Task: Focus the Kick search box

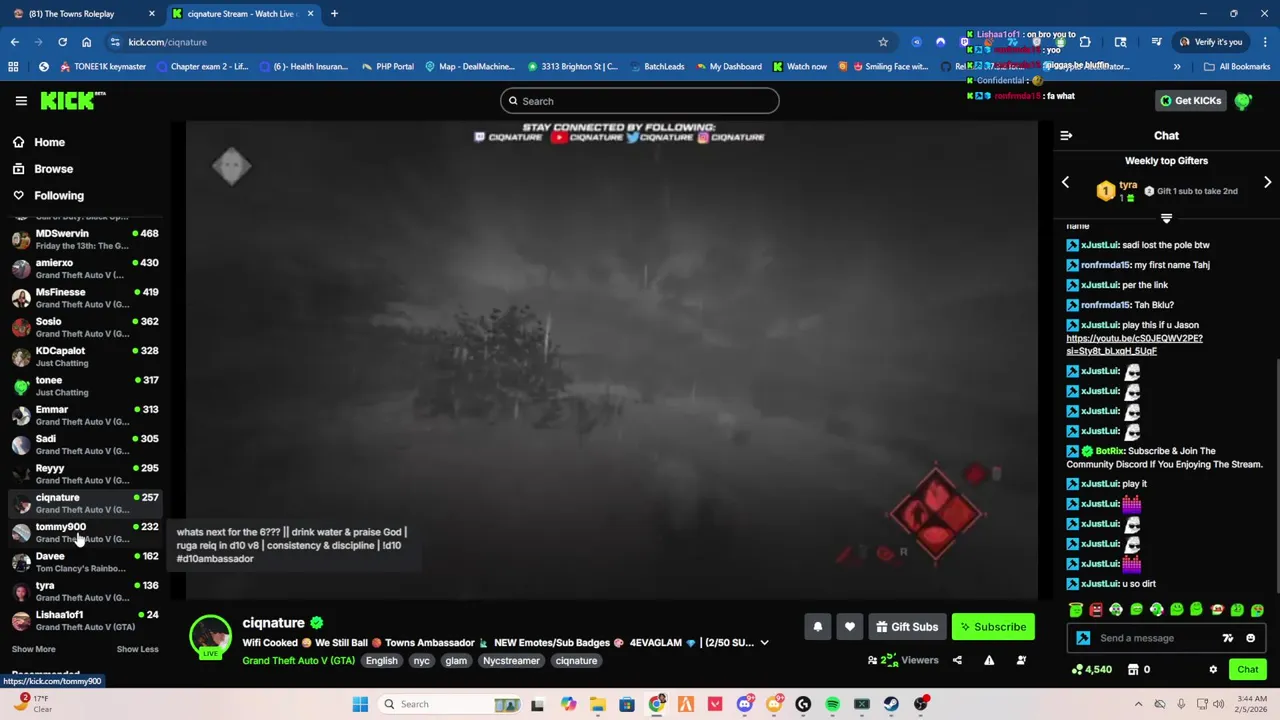Action: pos(640,101)
